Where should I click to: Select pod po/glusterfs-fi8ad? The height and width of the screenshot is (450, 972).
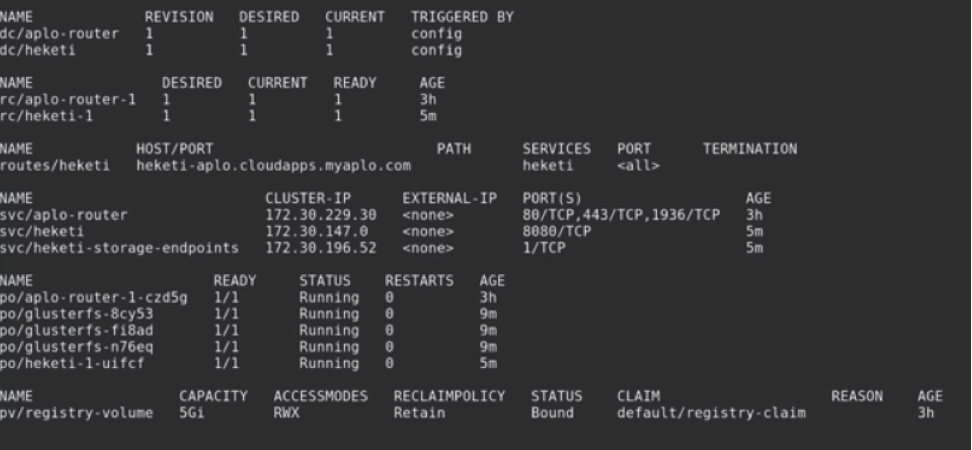(68, 330)
